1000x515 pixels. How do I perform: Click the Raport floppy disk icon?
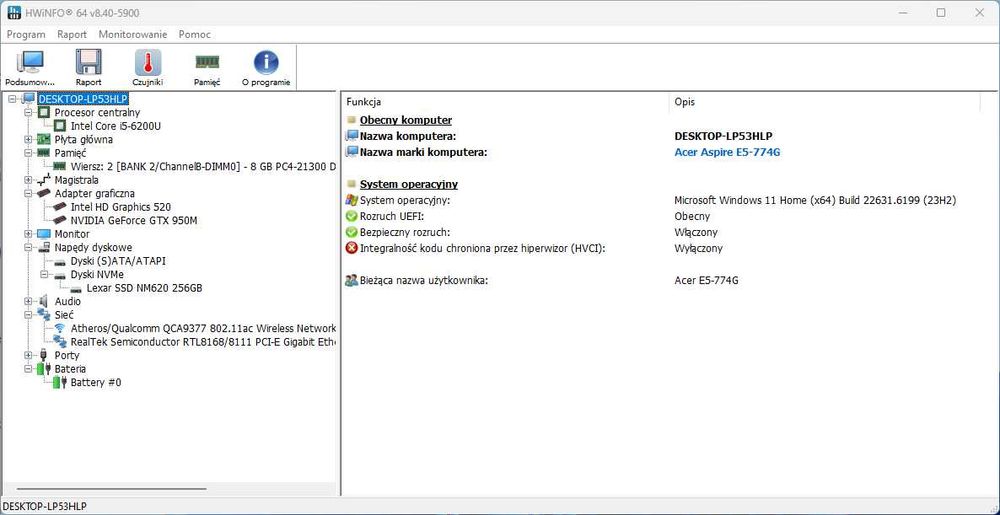point(88,62)
